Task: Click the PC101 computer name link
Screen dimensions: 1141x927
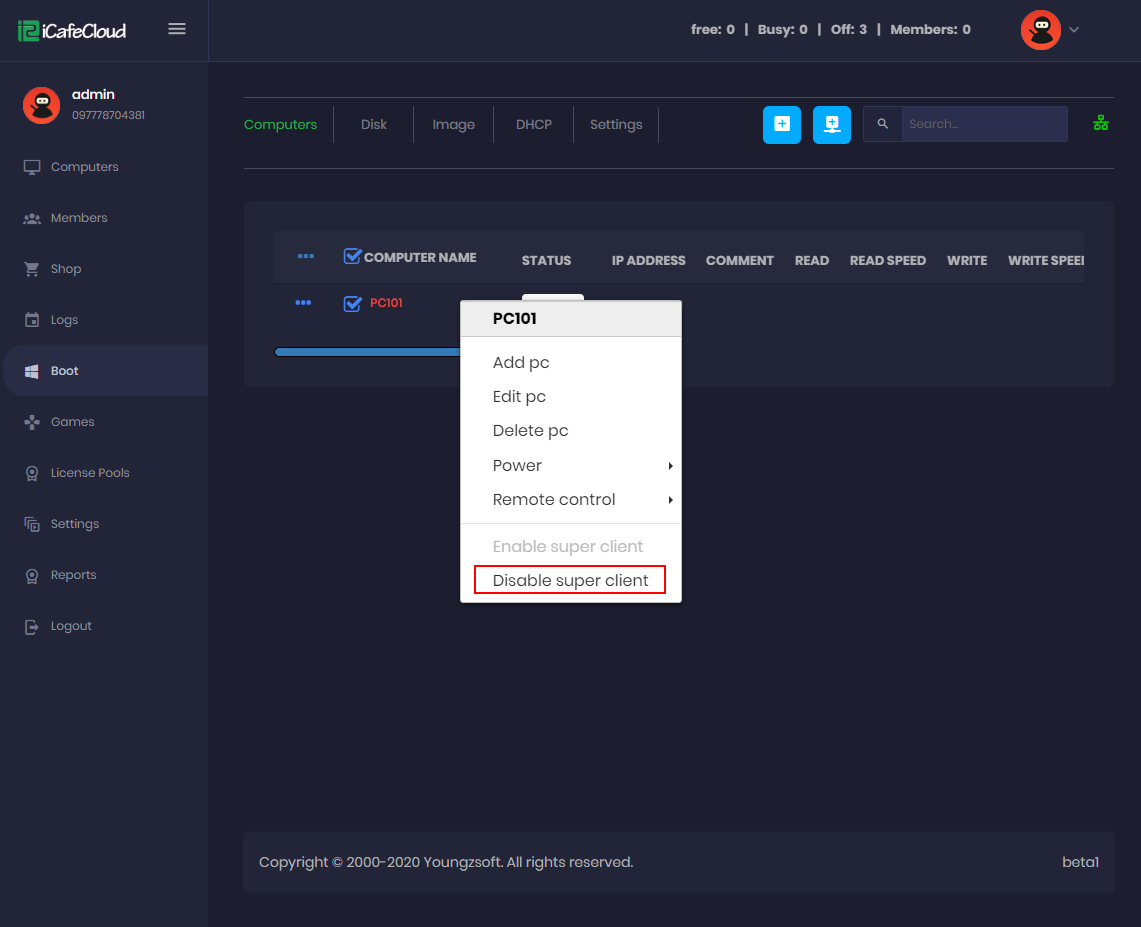Action: click(386, 303)
